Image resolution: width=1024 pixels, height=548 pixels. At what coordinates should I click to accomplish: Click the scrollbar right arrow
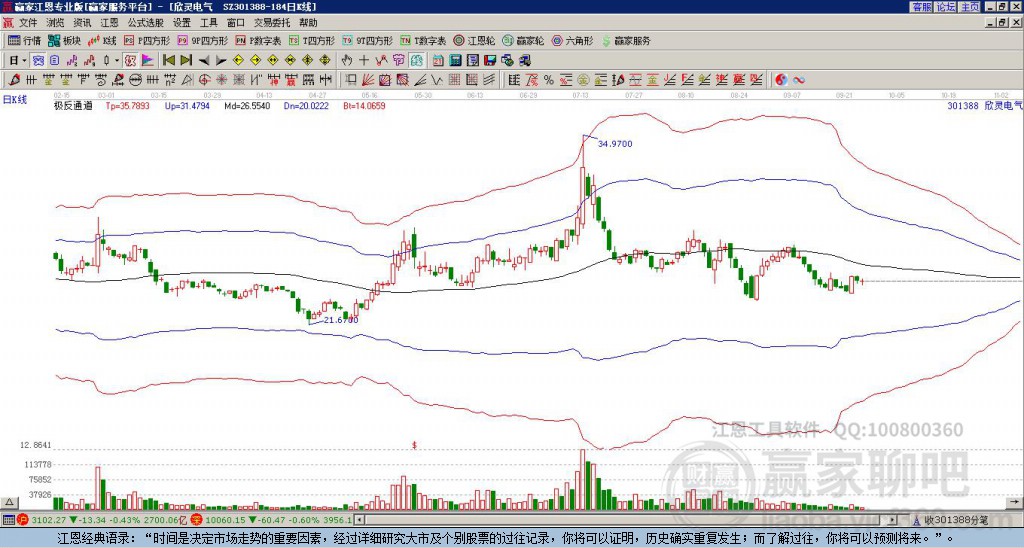(894, 520)
